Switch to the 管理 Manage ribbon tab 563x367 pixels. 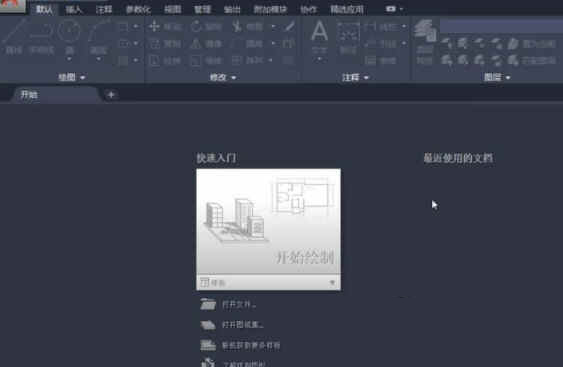pos(203,10)
